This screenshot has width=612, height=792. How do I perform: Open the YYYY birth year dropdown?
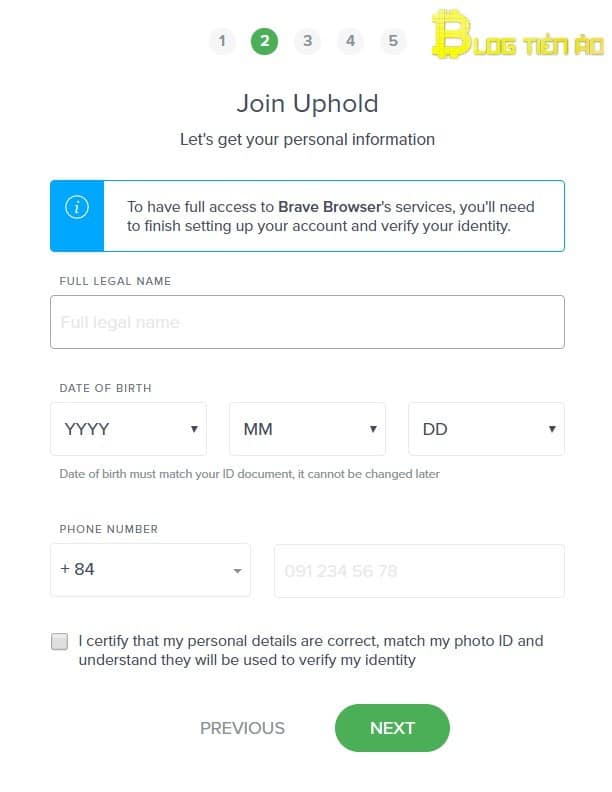click(128, 429)
